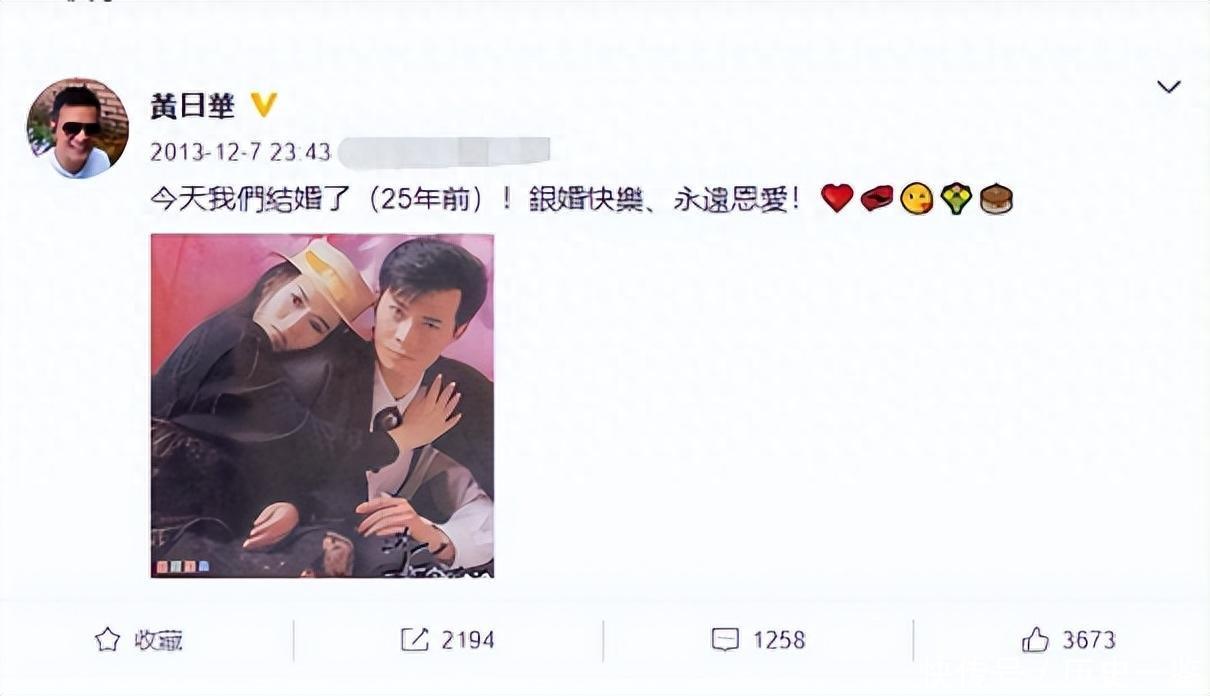The image size is (1210, 696).
Task: Open the attached couple photo
Action: point(322,405)
